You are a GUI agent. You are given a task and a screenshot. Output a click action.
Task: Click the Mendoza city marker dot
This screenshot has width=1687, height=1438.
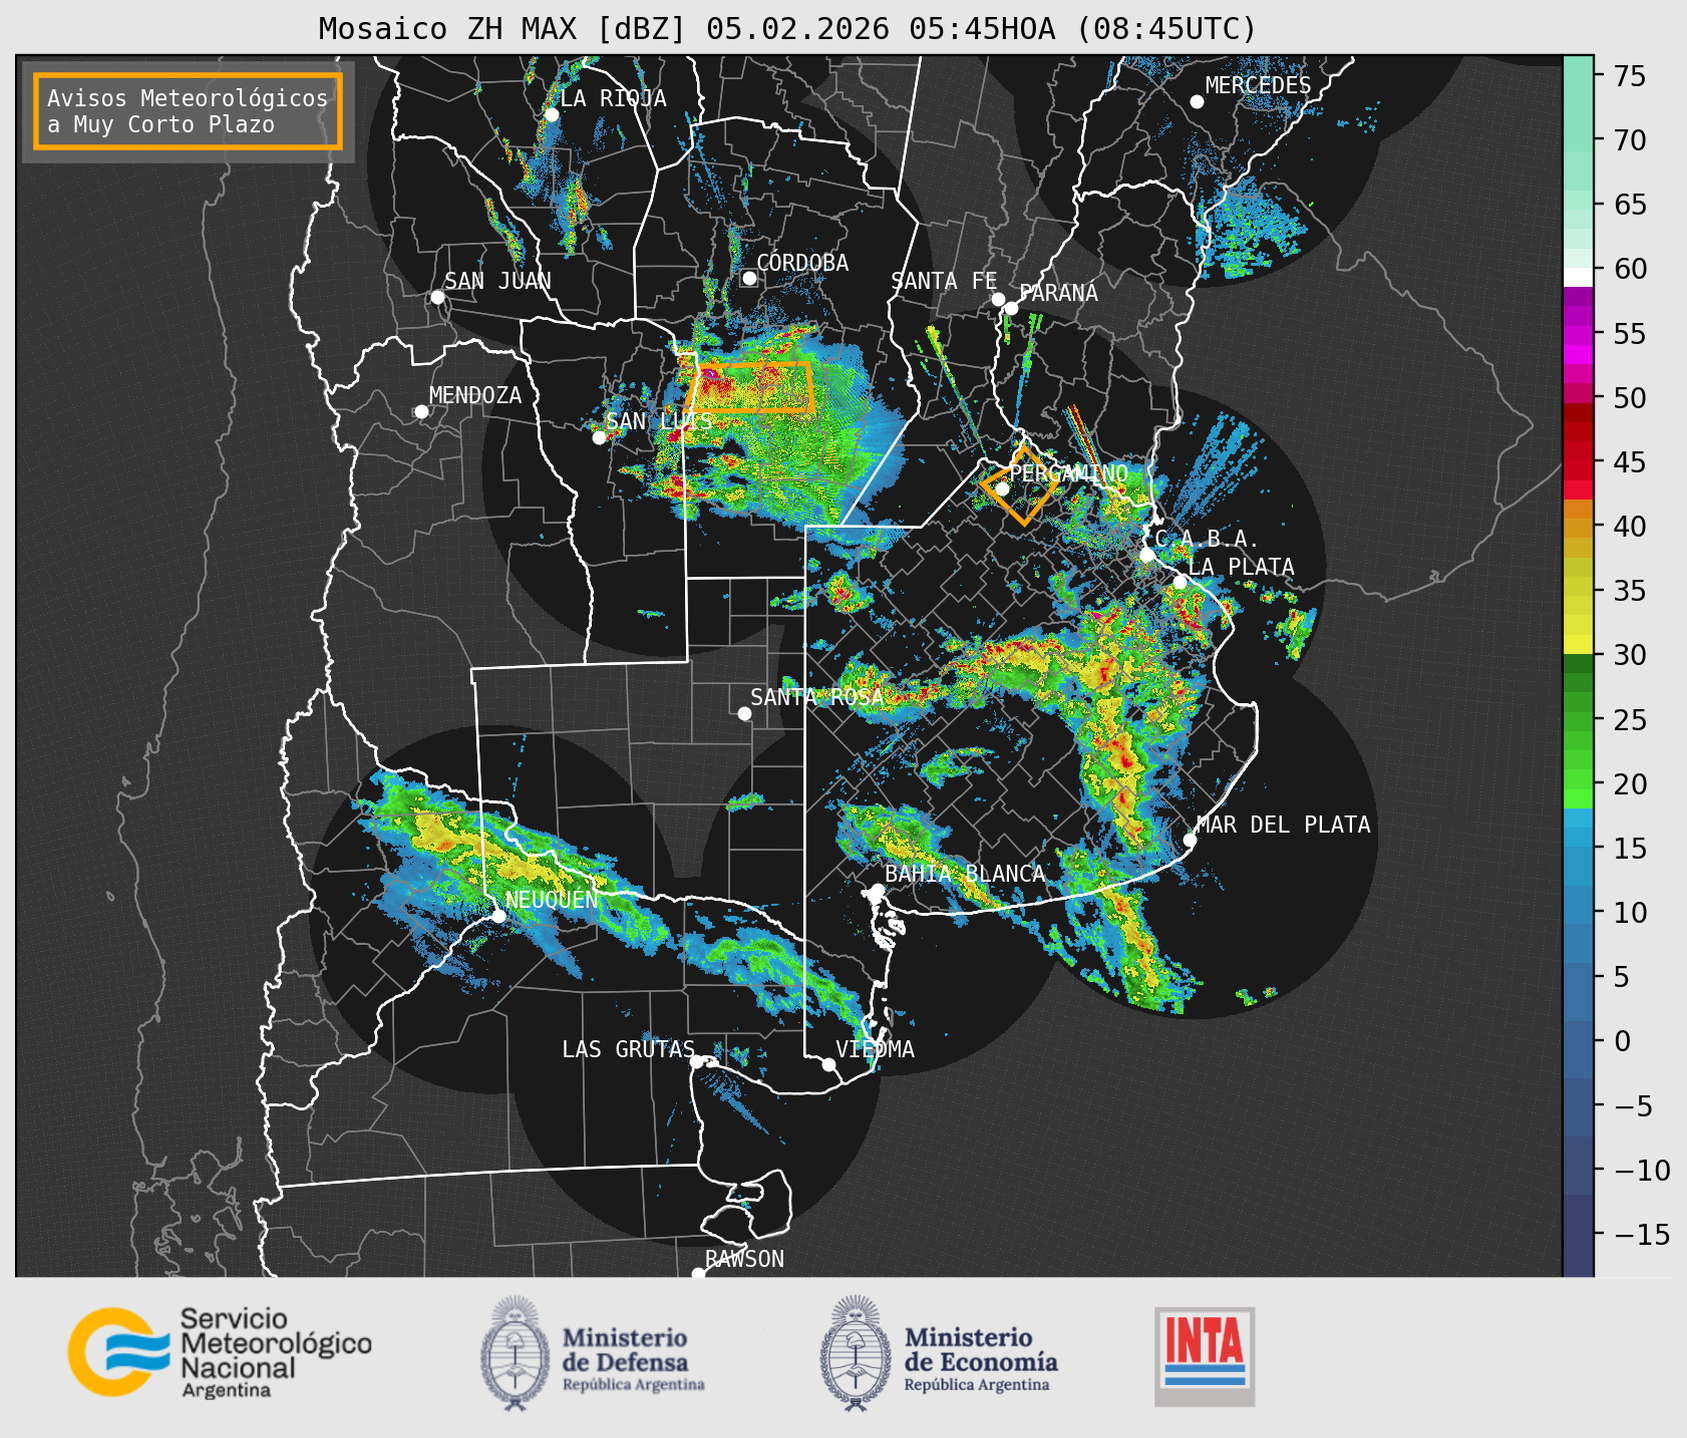pos(422,412)
